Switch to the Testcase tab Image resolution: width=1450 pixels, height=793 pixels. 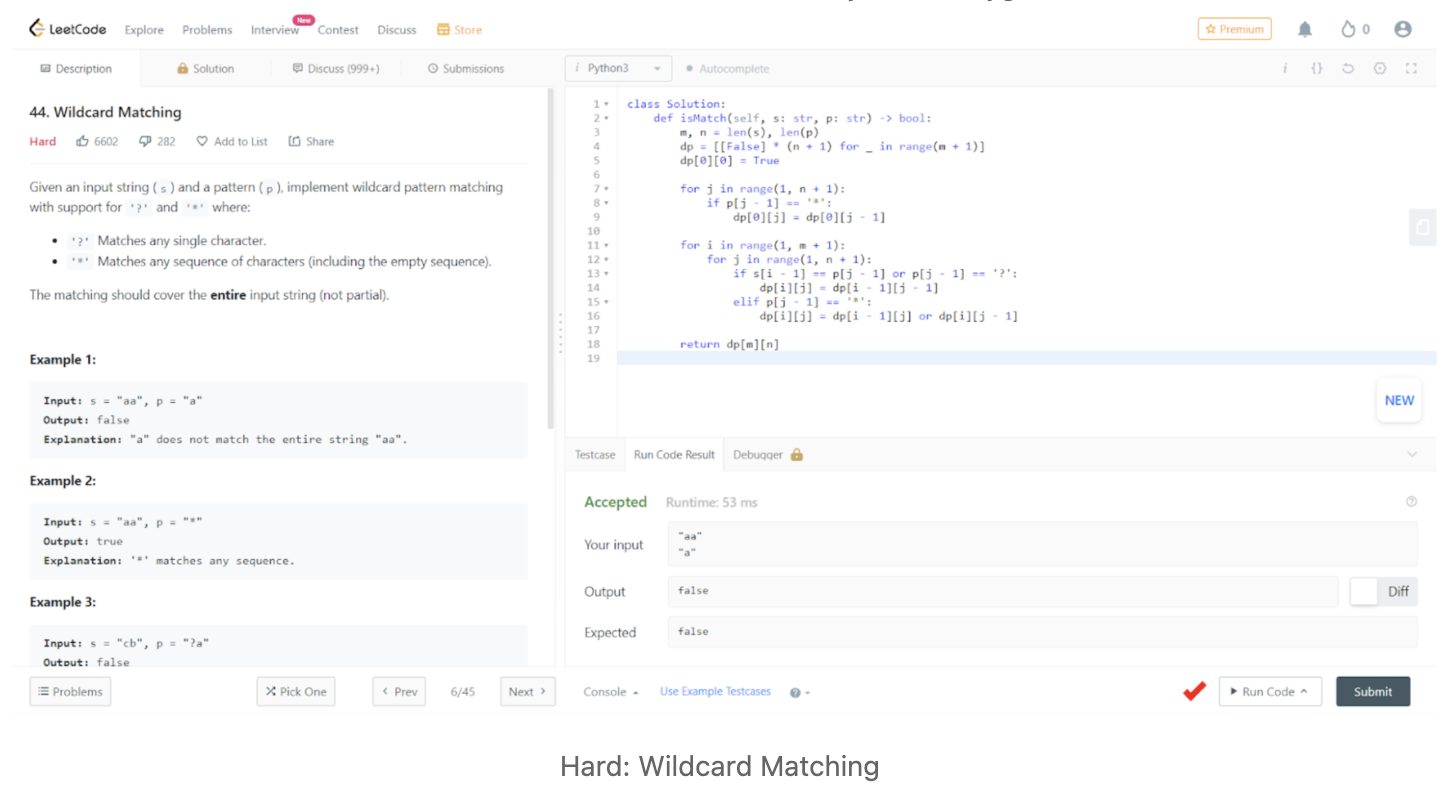tap(595, 455)
